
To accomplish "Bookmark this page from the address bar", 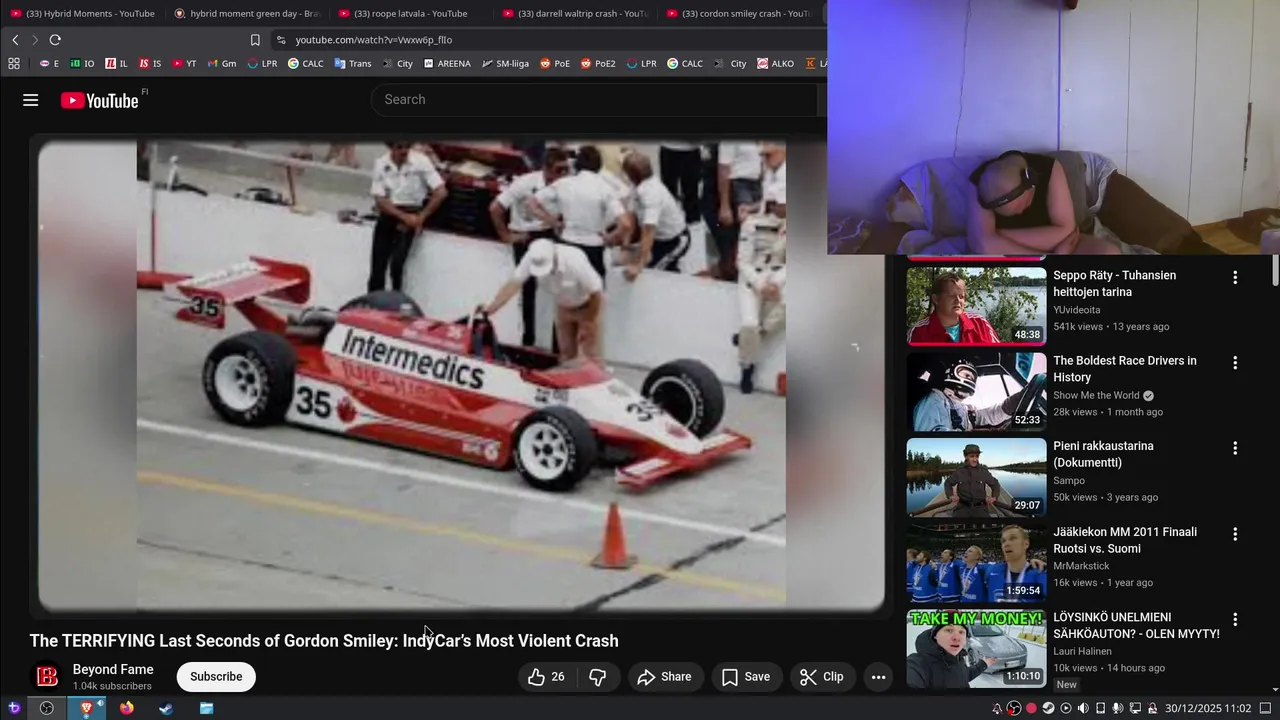I will pyautogui.click(x=255, y=40).
